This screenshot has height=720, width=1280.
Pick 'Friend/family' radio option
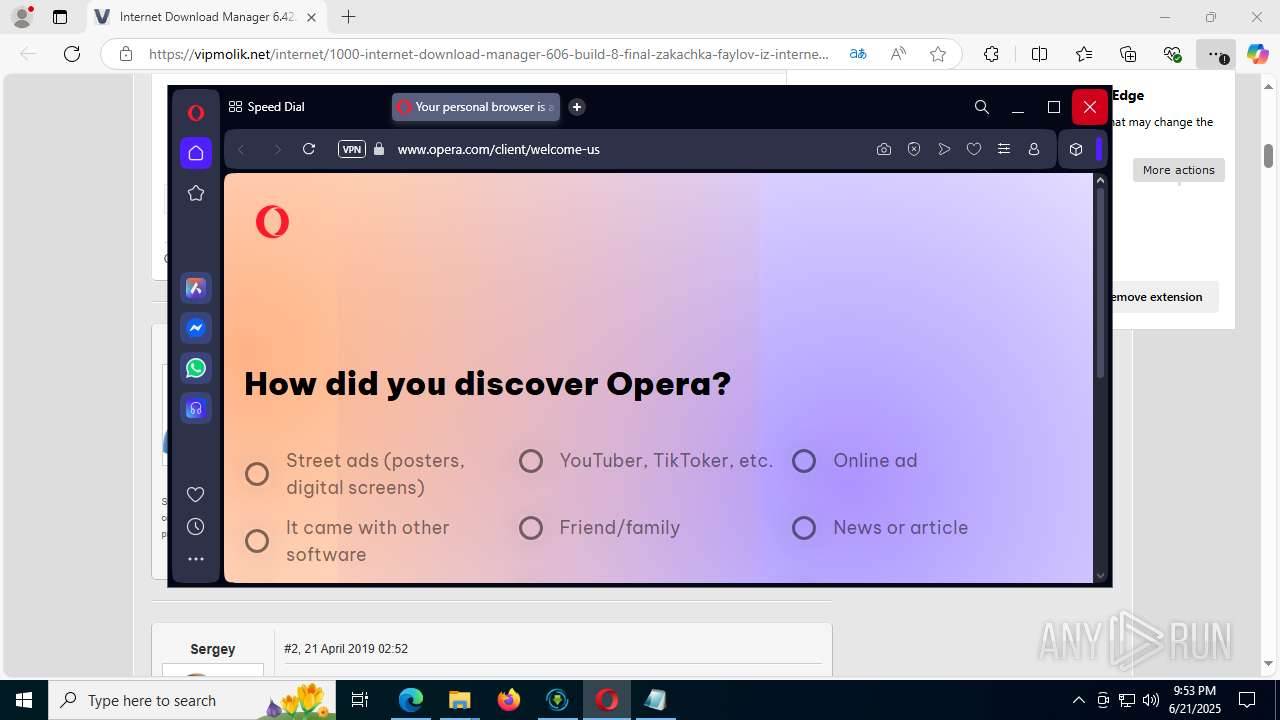[x=531, y=528]
